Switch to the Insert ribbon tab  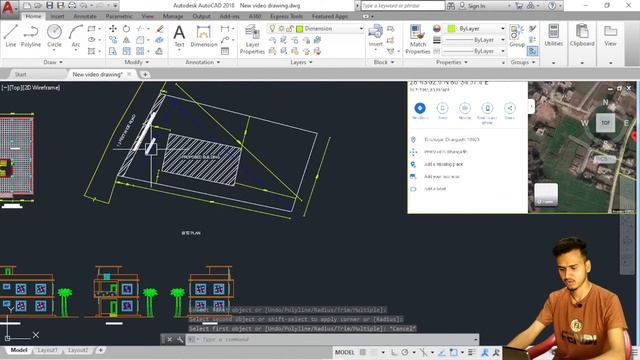58,16
